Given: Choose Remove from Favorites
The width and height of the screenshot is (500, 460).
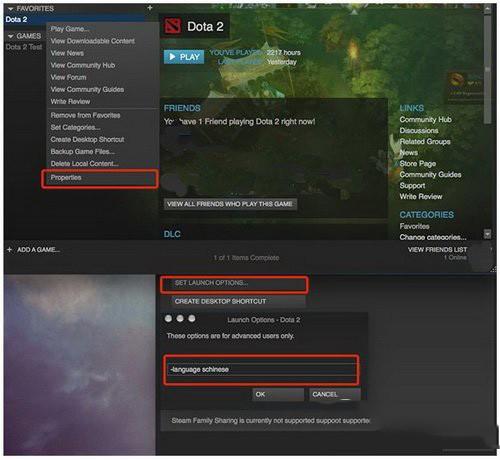Looking at the screenshot, I should click(85, 115).
